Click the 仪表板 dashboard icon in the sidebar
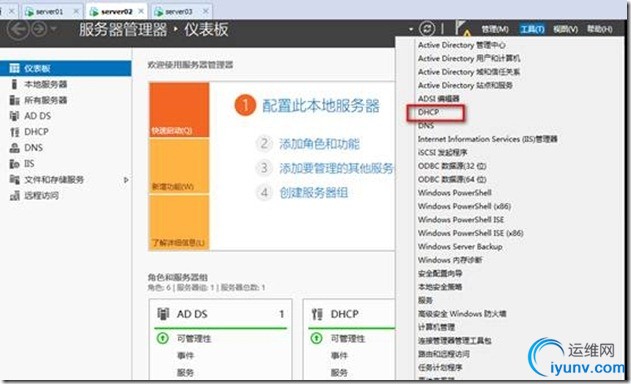This screenshot has height=384, width=631. [x=14, y=68]
